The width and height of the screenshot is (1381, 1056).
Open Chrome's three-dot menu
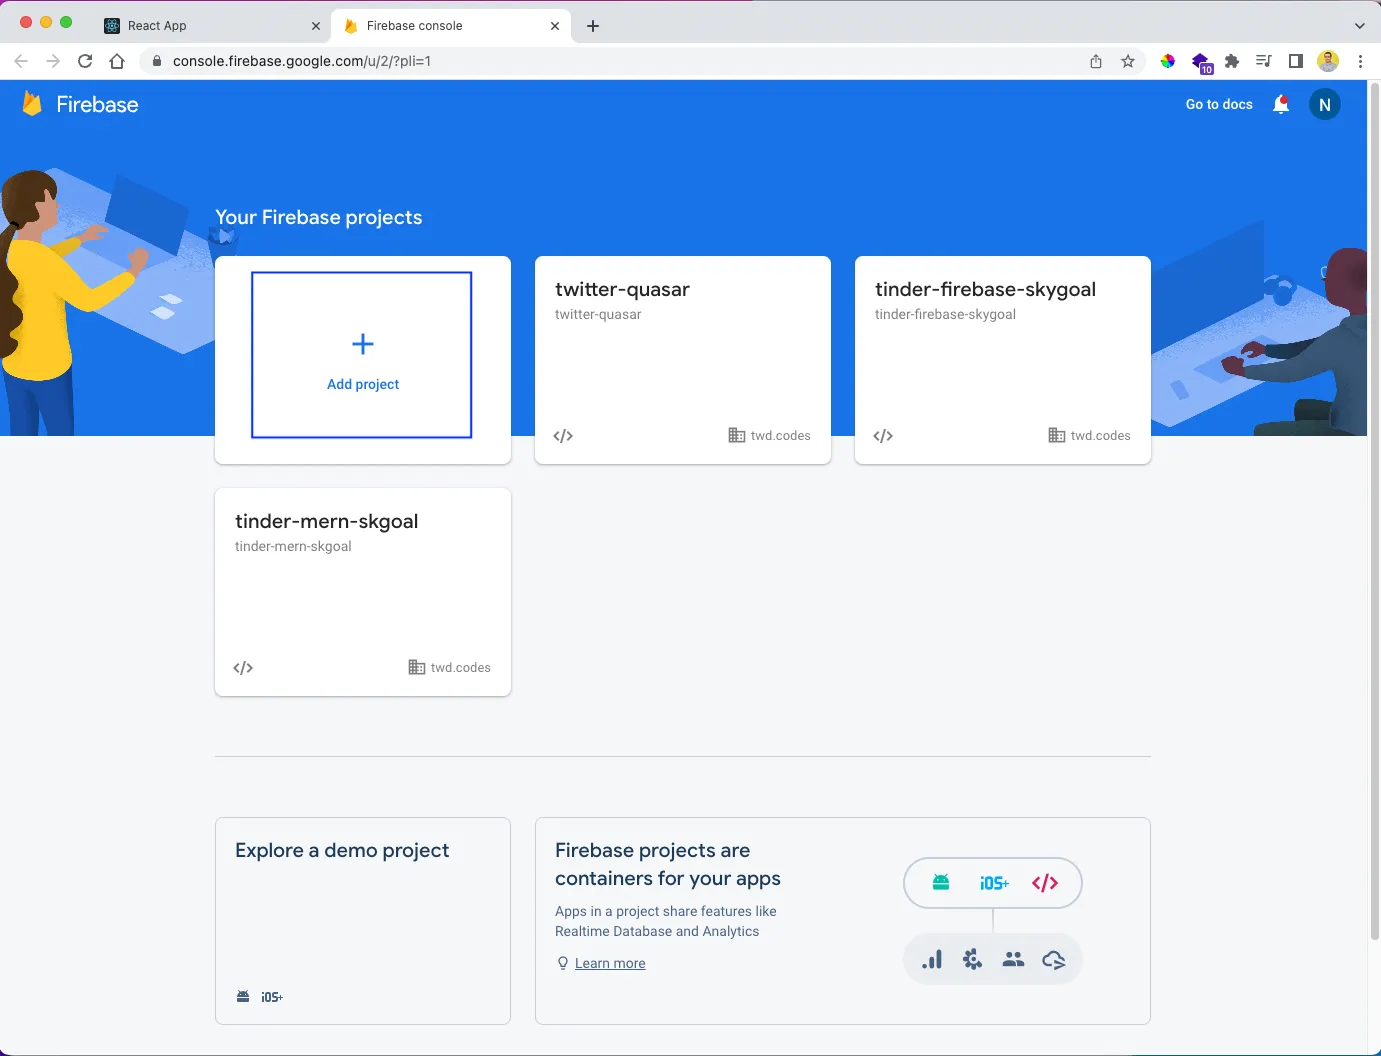point(1360,61)
